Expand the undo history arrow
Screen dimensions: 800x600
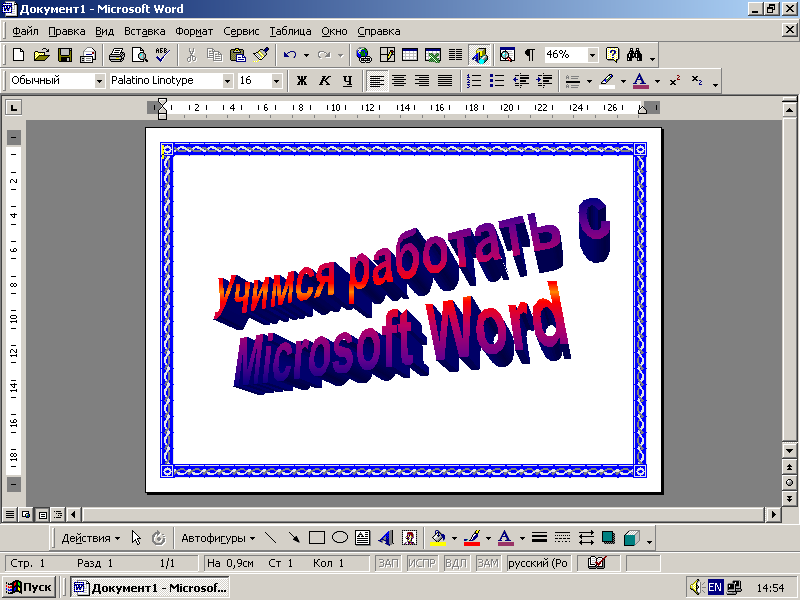pos(306,55)
